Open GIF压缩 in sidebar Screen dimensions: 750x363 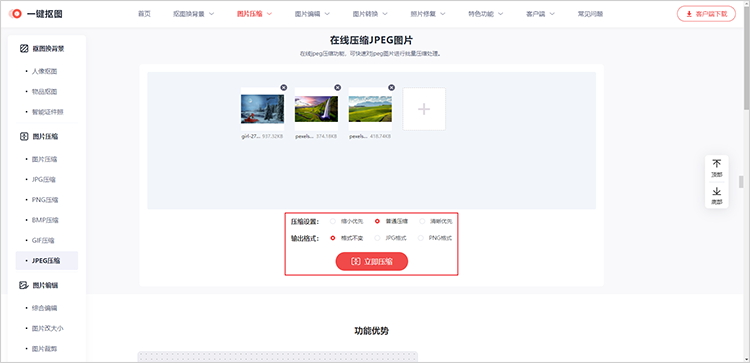pos(44,240)
